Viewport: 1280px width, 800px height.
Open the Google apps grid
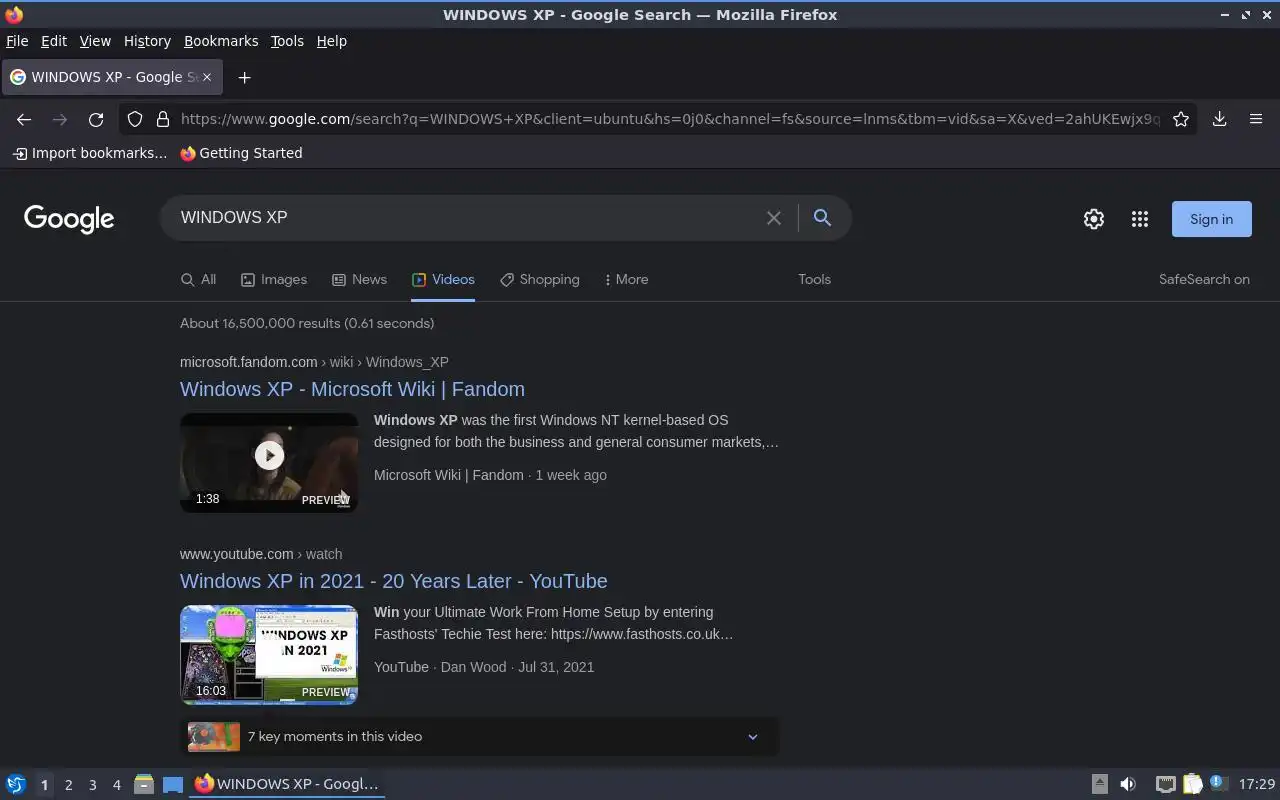coord(1140,219)
